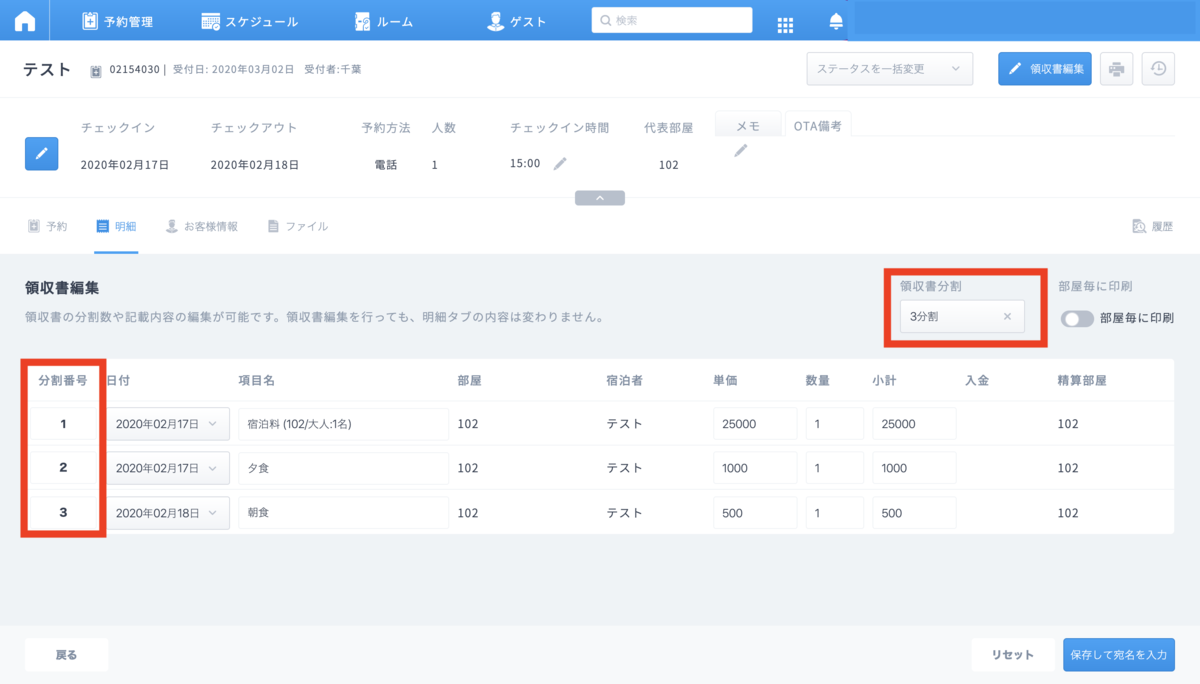The height and width of the screenshot is (684, 1200).
Task: Open the 予約管理 menu
Action: [x=117, y=21]
